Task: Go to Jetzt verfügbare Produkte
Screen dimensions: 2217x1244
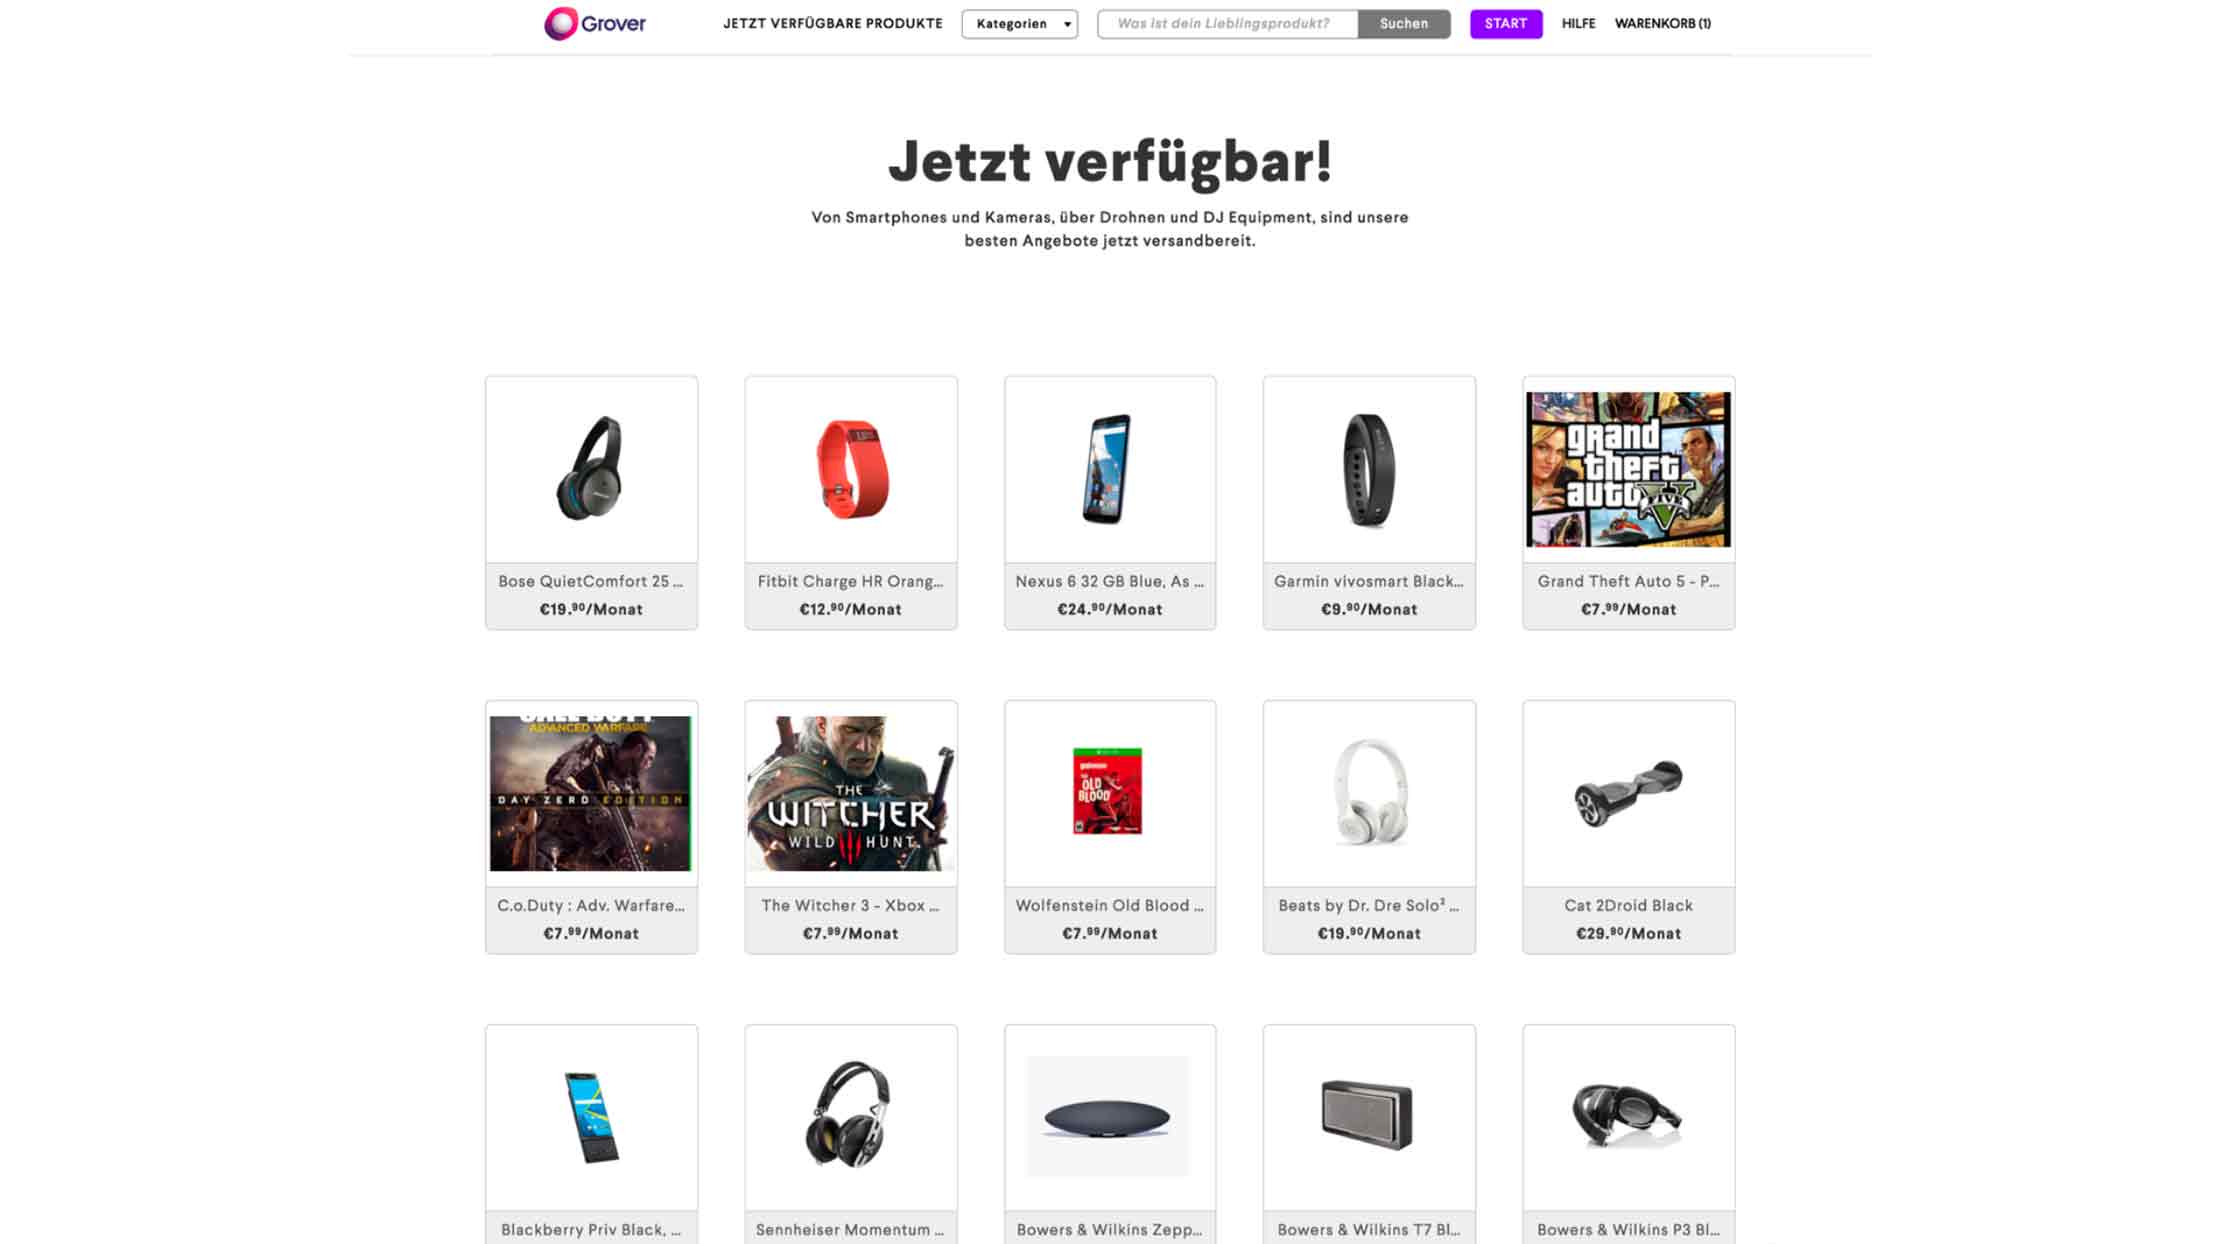Action: click(x=832, y=24)
